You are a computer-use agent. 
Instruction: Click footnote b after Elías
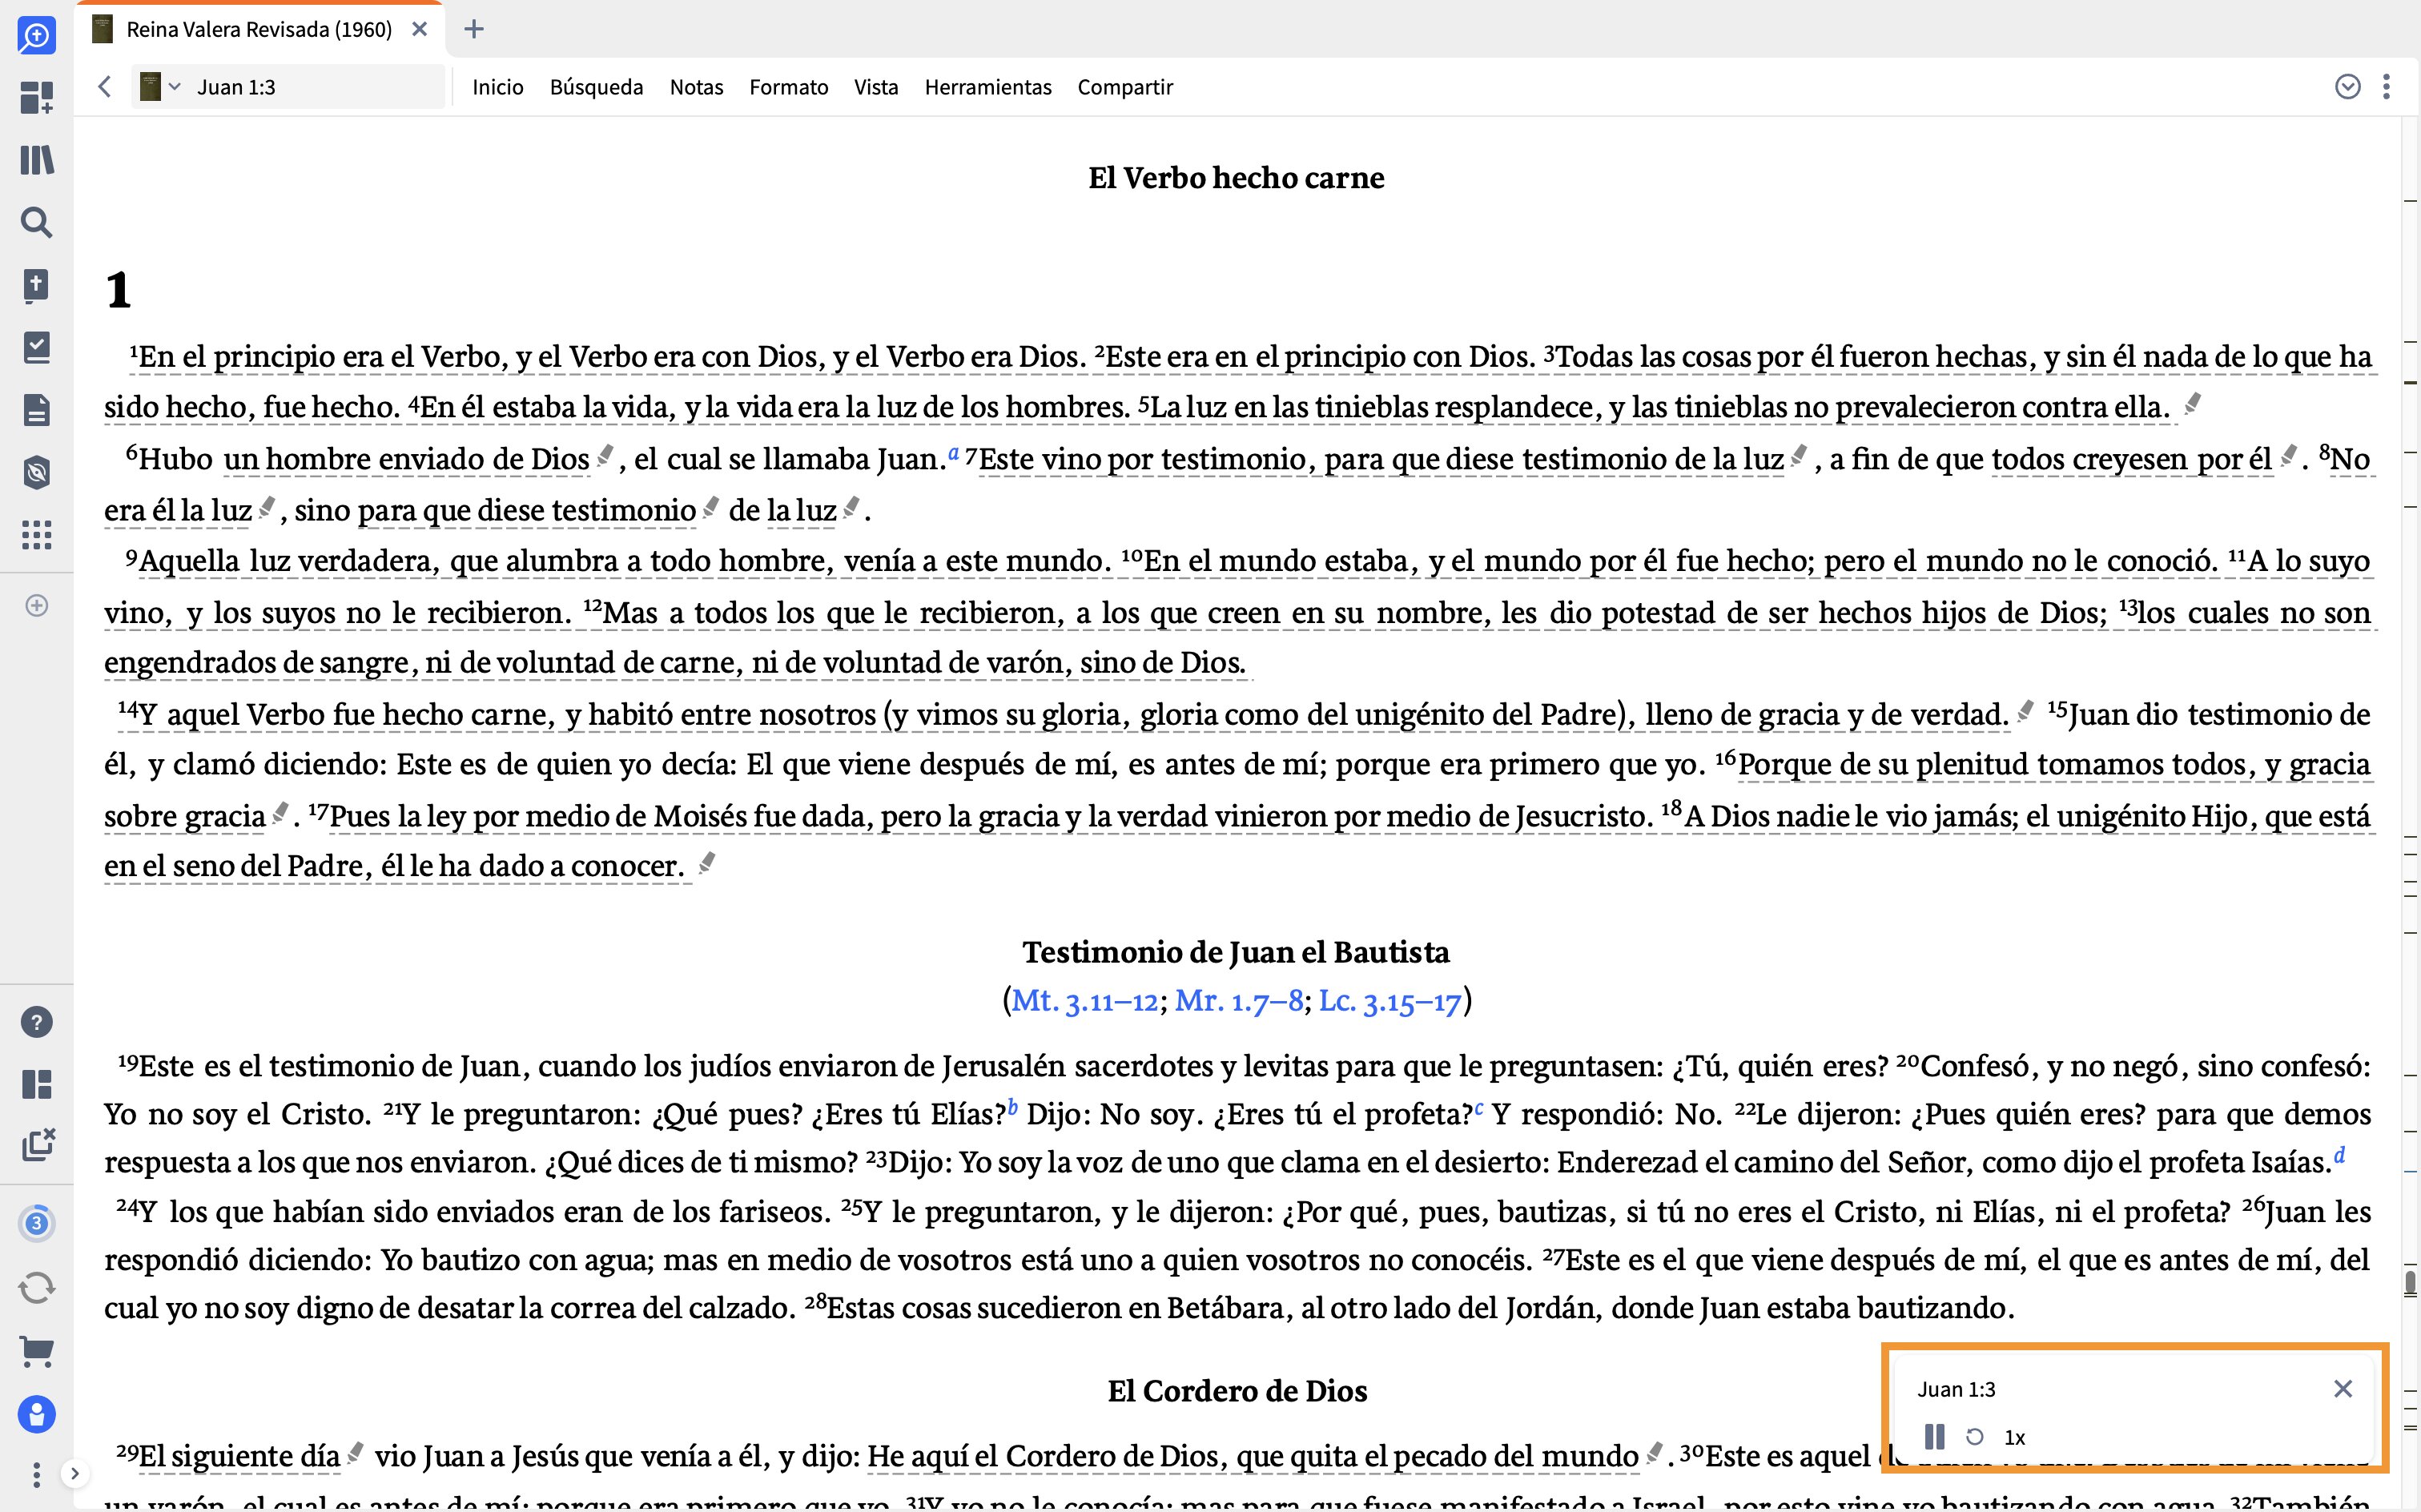(x=1012, y=1107)
